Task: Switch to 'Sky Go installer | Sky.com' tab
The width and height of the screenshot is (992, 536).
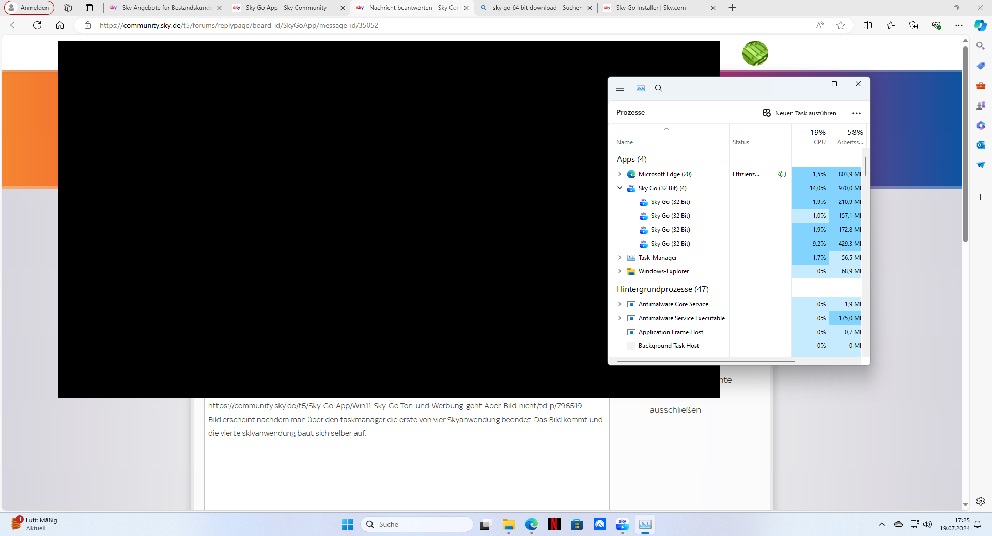Action: click(x=659, y=8)
